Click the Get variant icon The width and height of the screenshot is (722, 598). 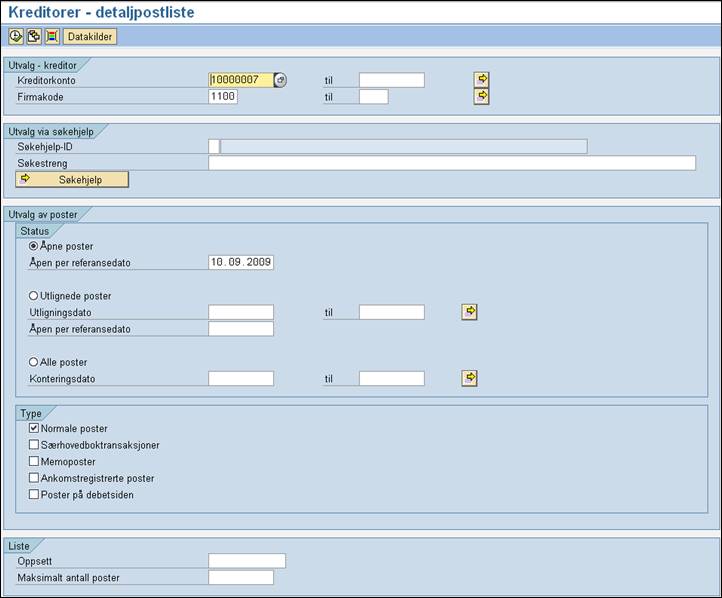34,36
